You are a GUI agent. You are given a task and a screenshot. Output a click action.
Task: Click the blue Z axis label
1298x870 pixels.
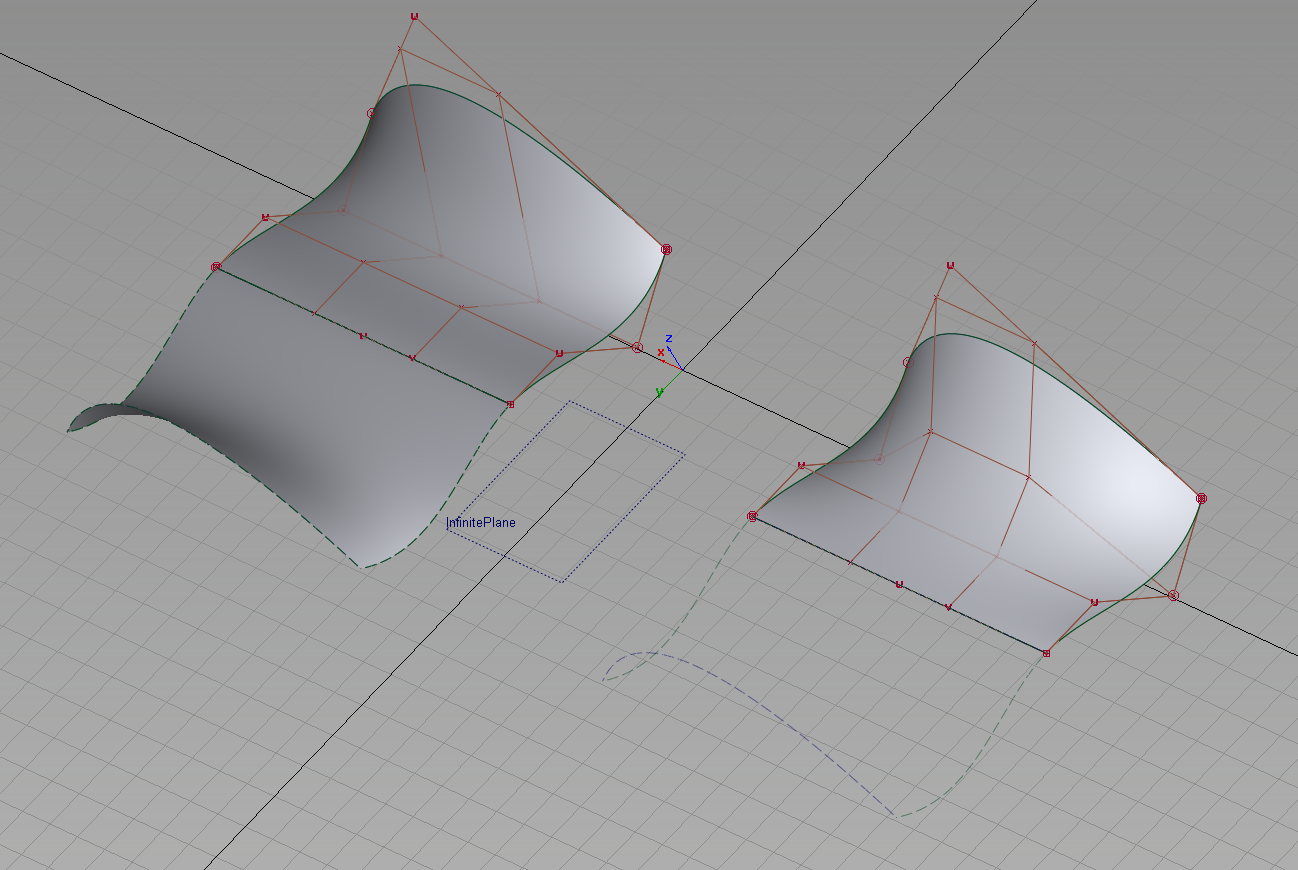[x=669, y=339]
